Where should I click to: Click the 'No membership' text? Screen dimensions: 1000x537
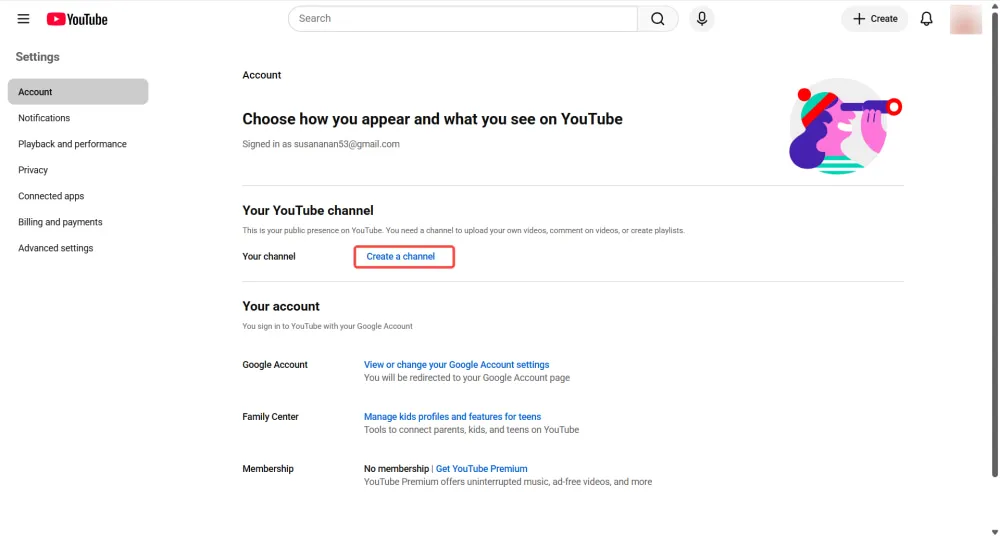(x=396, y=469)
